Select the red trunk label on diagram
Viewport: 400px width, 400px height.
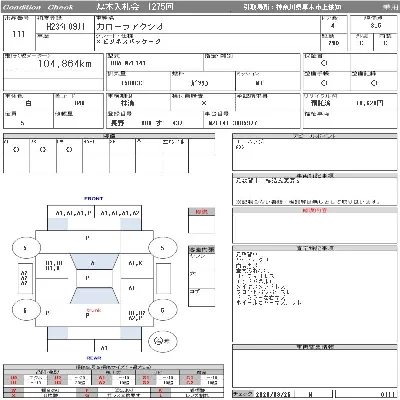click(x=94, y=310)
